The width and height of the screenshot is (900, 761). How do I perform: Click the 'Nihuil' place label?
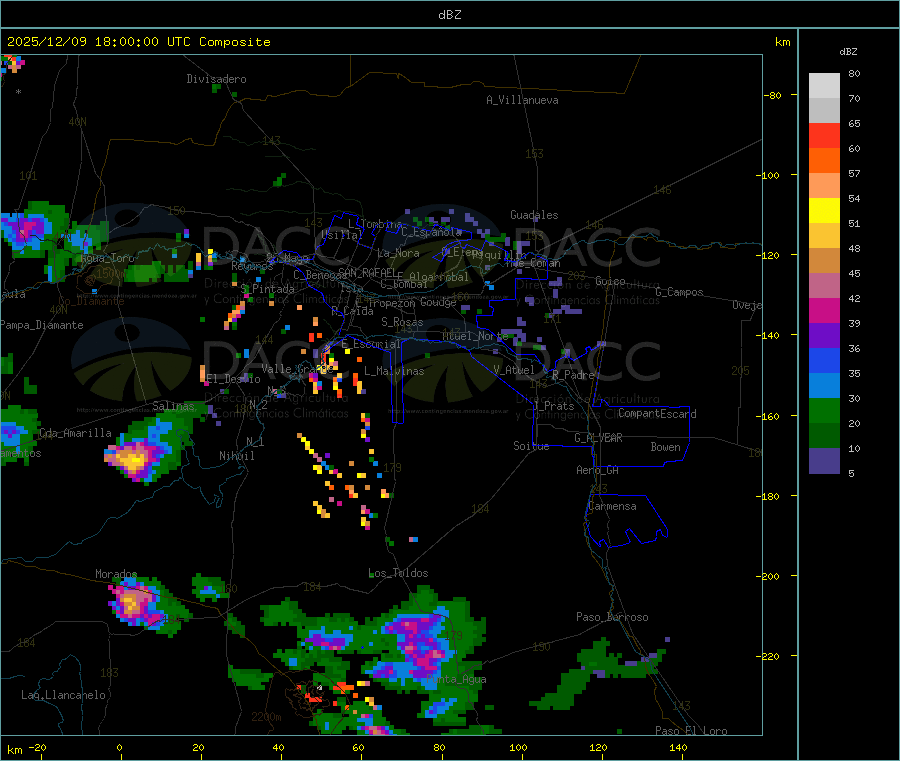[x=236, y=456]
